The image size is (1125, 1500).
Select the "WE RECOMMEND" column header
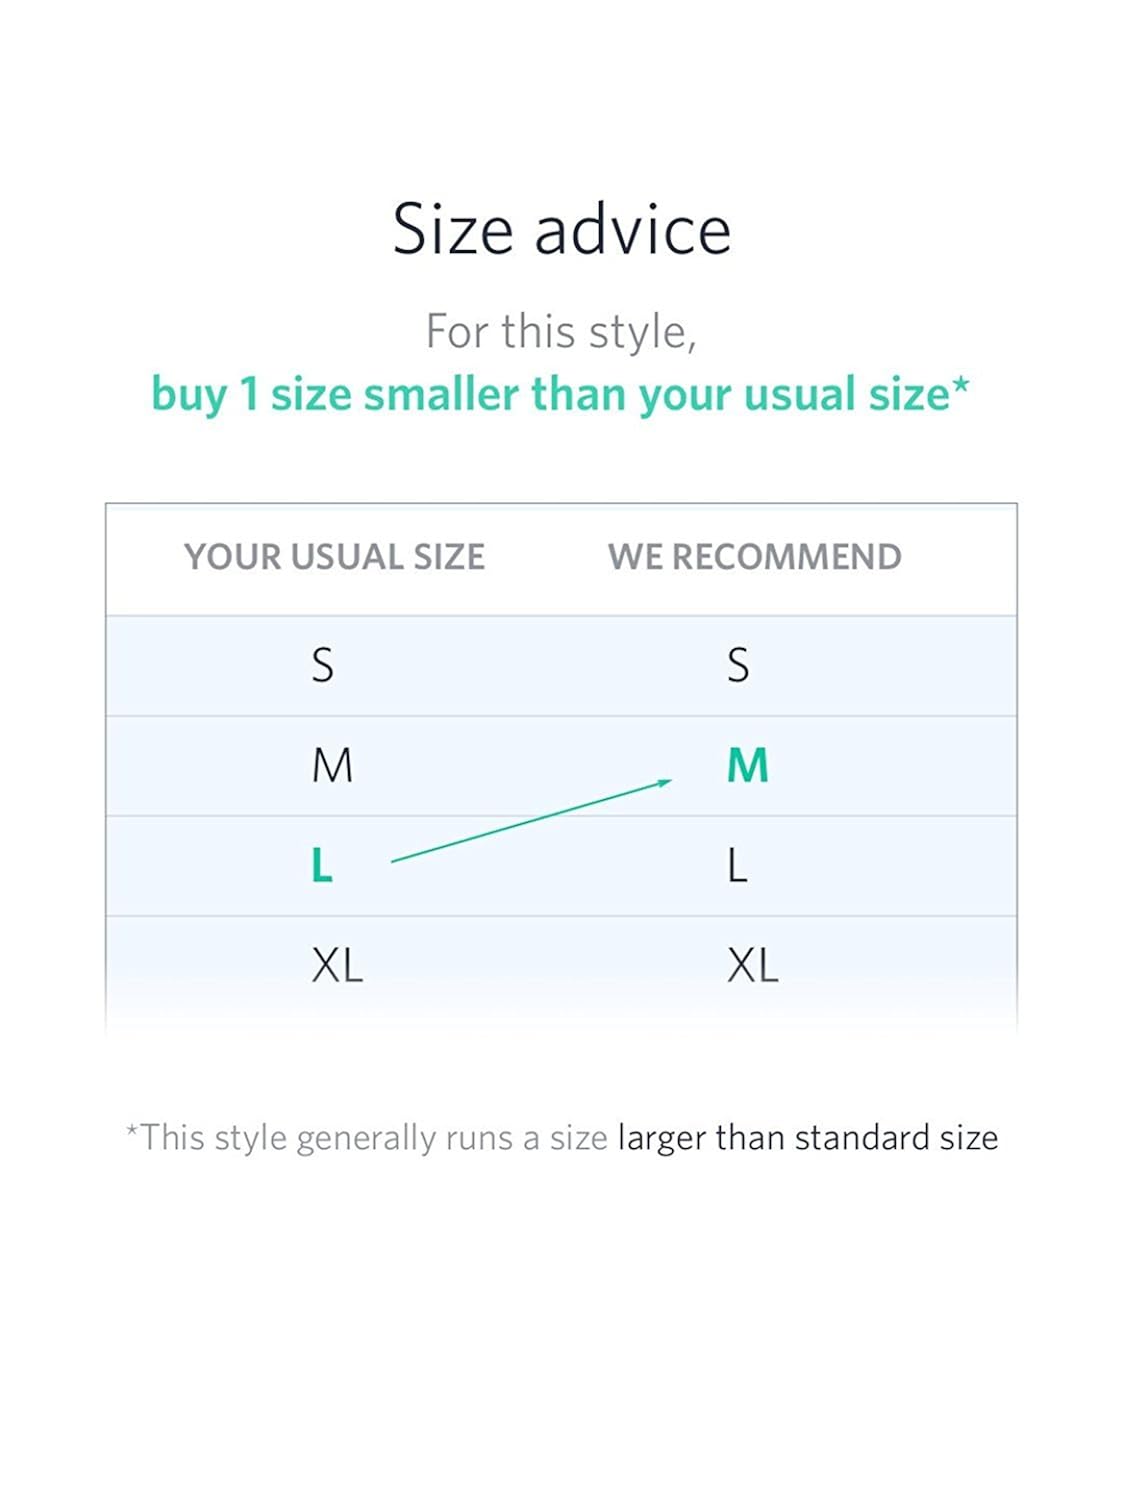point(754,557)
